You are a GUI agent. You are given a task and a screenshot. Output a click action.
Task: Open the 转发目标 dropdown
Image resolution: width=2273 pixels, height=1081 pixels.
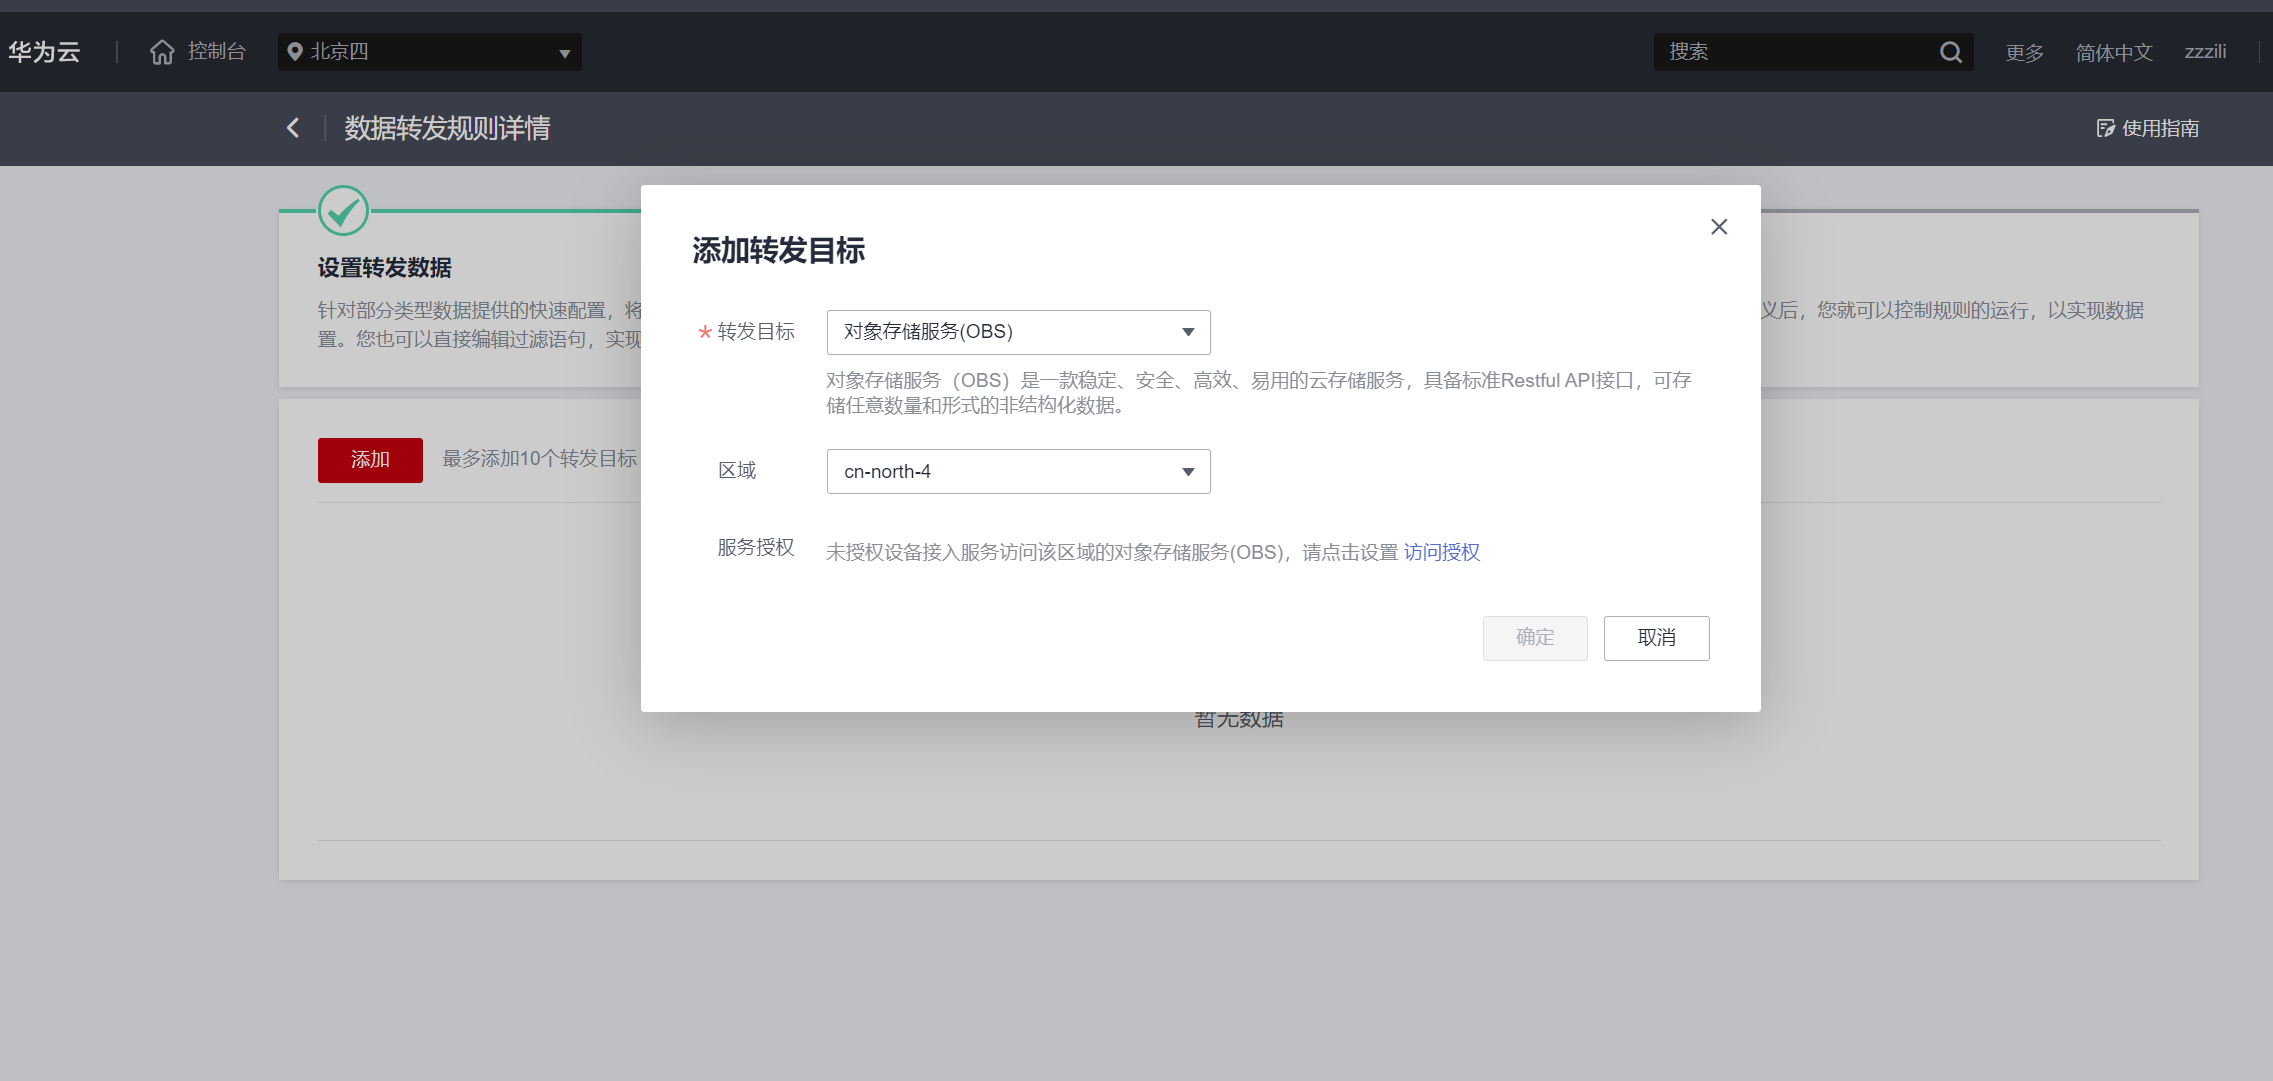(x=1018, y=332)
